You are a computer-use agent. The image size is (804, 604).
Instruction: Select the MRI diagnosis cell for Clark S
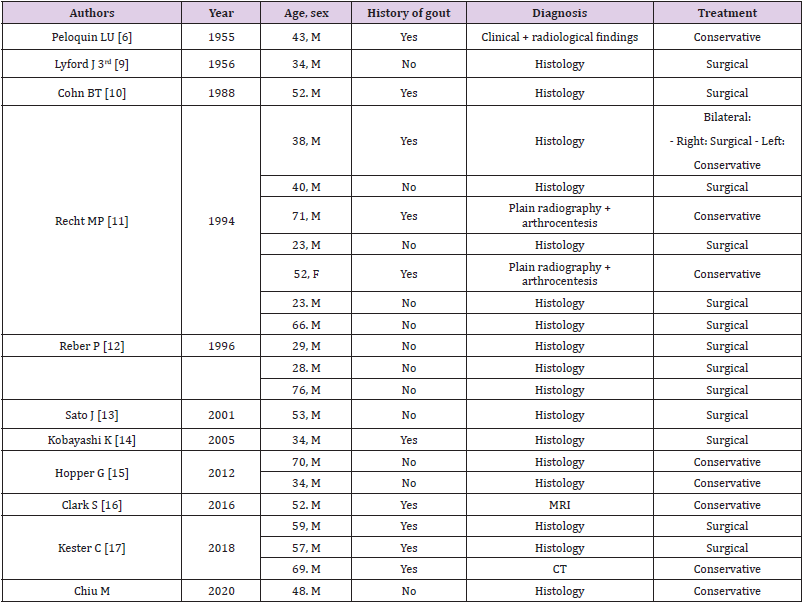coord(560,505)
